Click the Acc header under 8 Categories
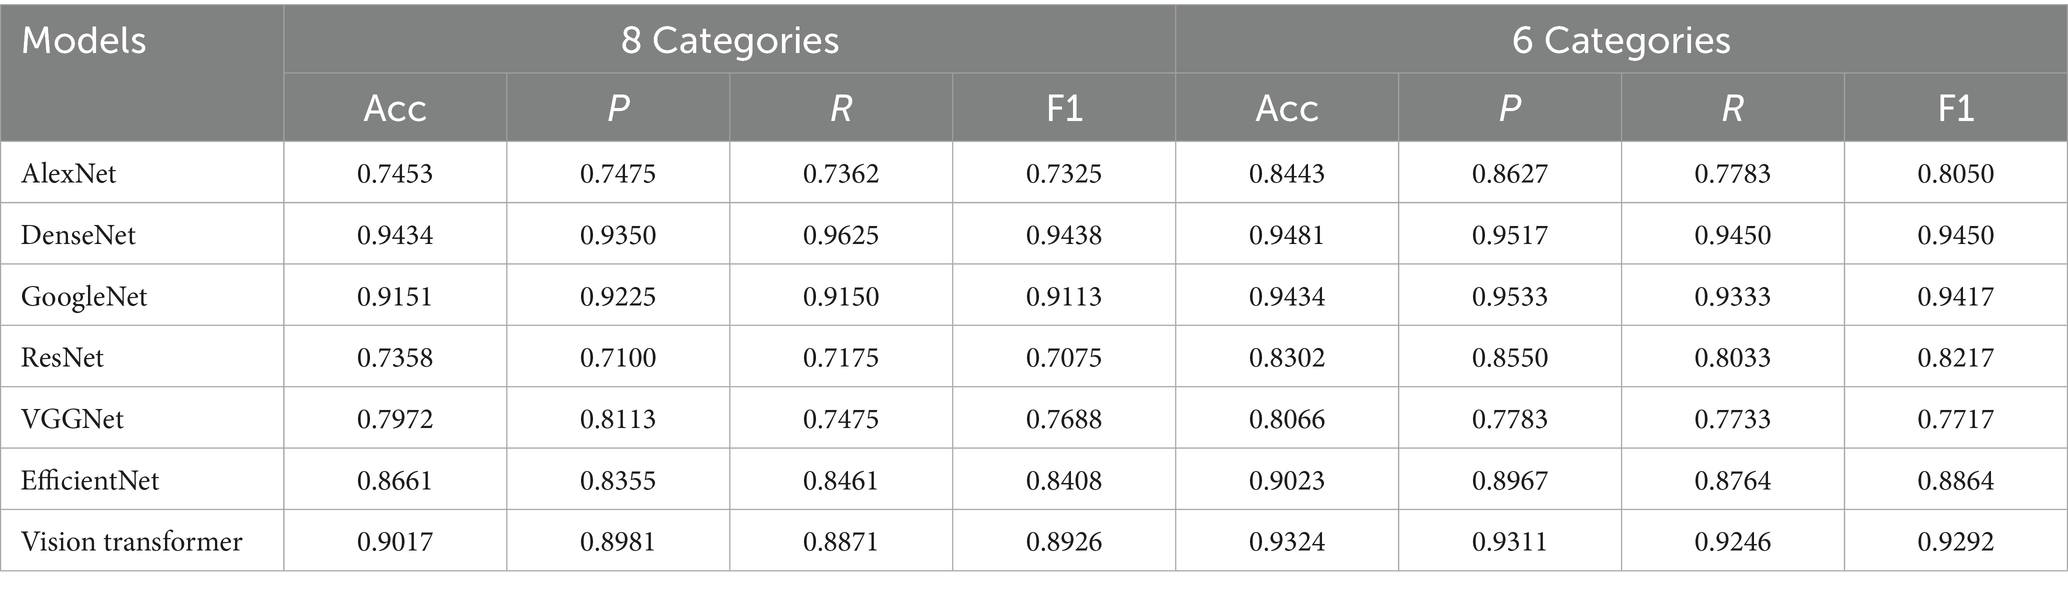Viewport: 2068px width, 589px height. [x=395, y=108]
